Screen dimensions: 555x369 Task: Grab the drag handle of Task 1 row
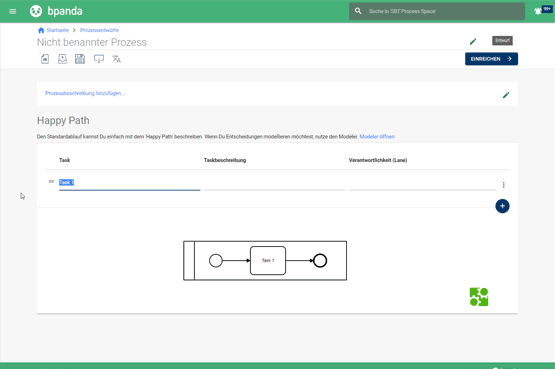pyautogui.click(x=51, y=181)
